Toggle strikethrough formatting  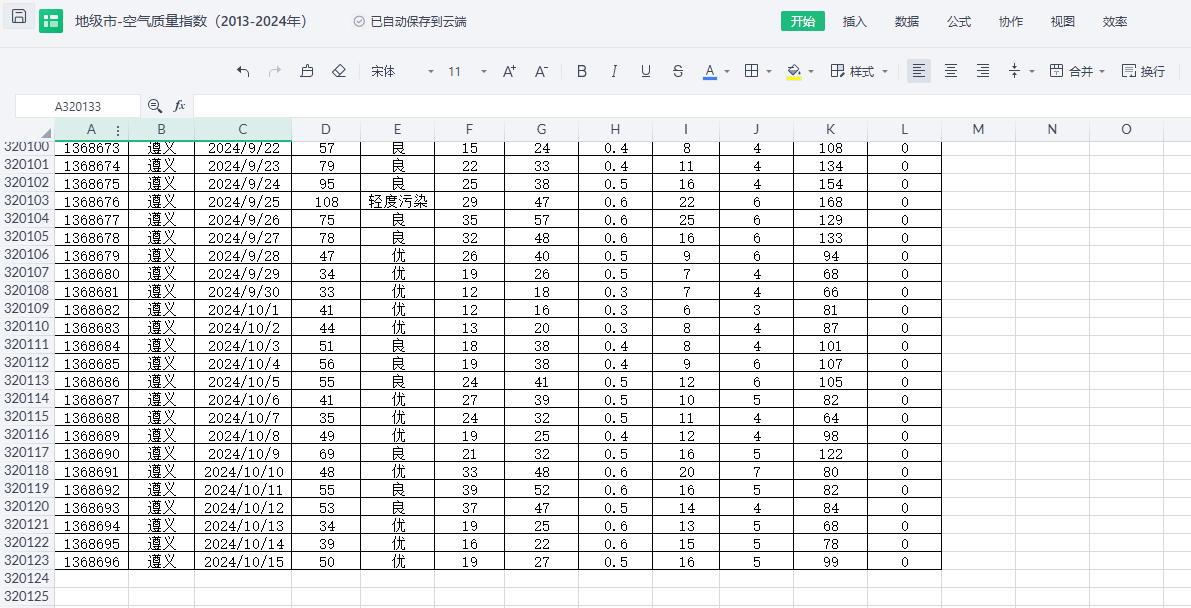click(x=678, y=71)
